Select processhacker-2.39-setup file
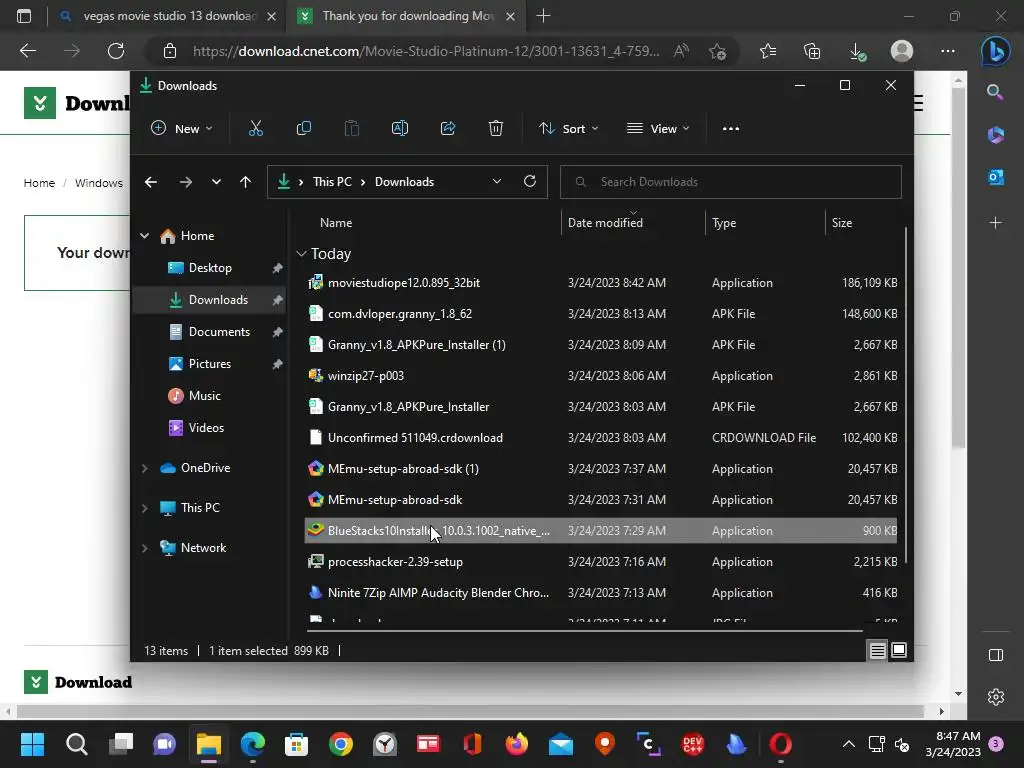1024x768 pixels. 601,562
